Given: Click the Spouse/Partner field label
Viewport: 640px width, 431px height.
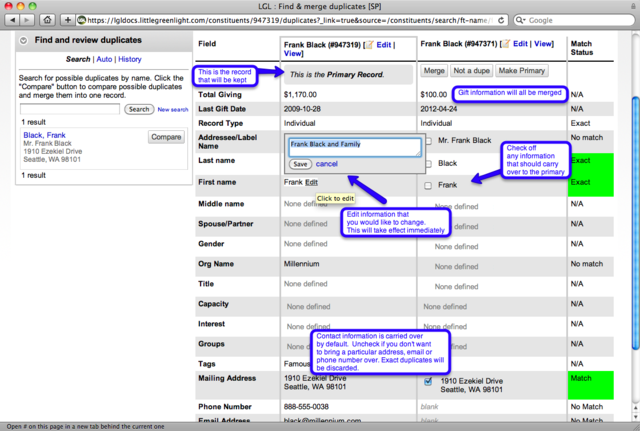Looking at the screenshot, I should (x=226, y=224).
